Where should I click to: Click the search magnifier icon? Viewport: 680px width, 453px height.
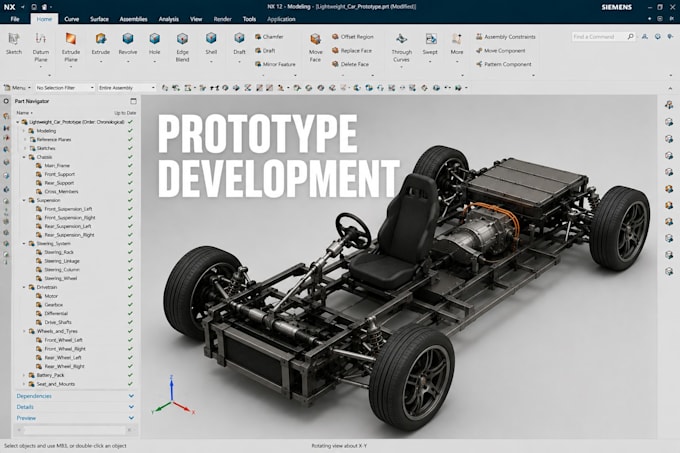(631, 37)
